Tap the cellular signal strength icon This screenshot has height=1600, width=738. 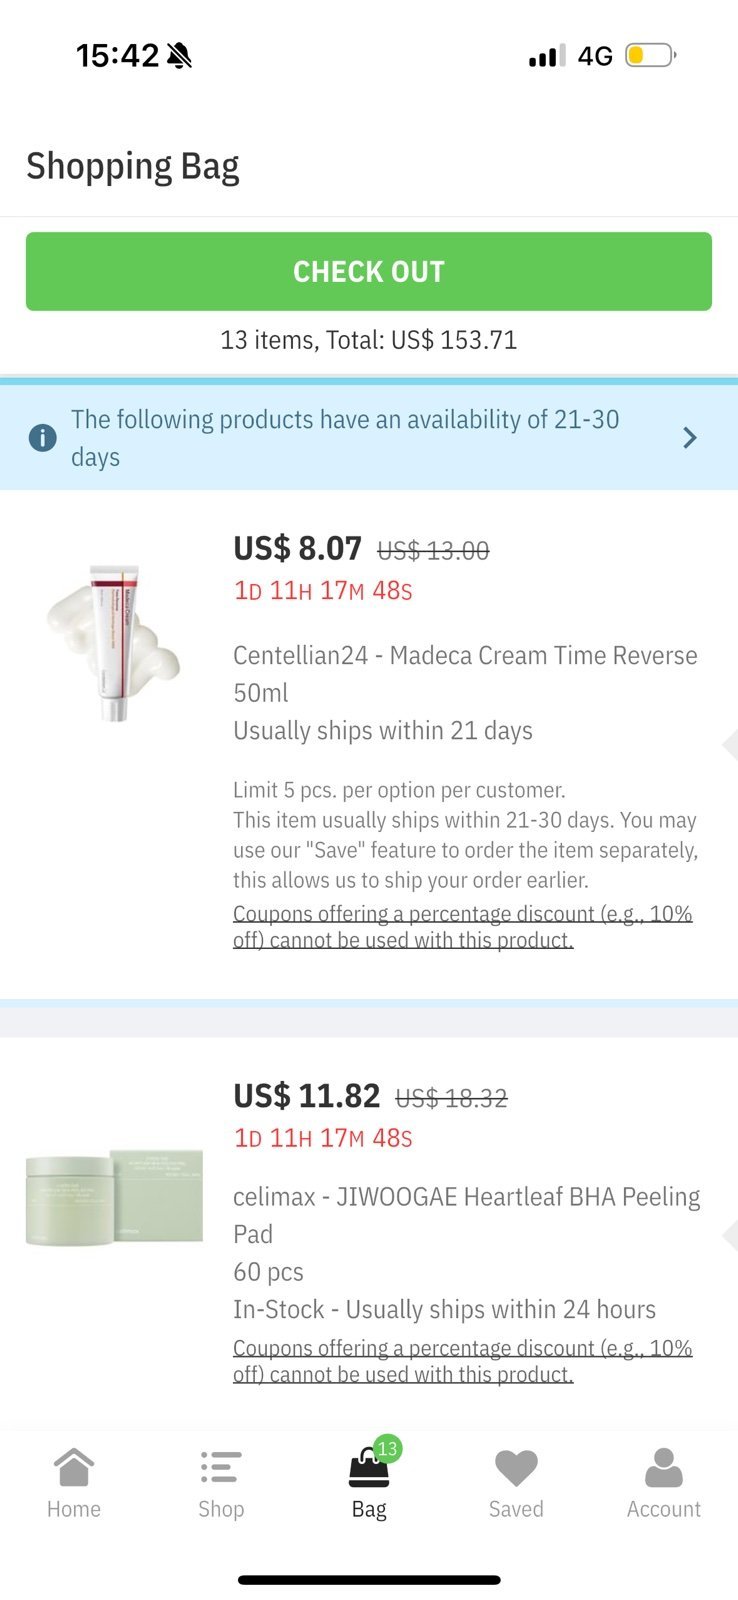pyautogui.click(x=546, y=56)
